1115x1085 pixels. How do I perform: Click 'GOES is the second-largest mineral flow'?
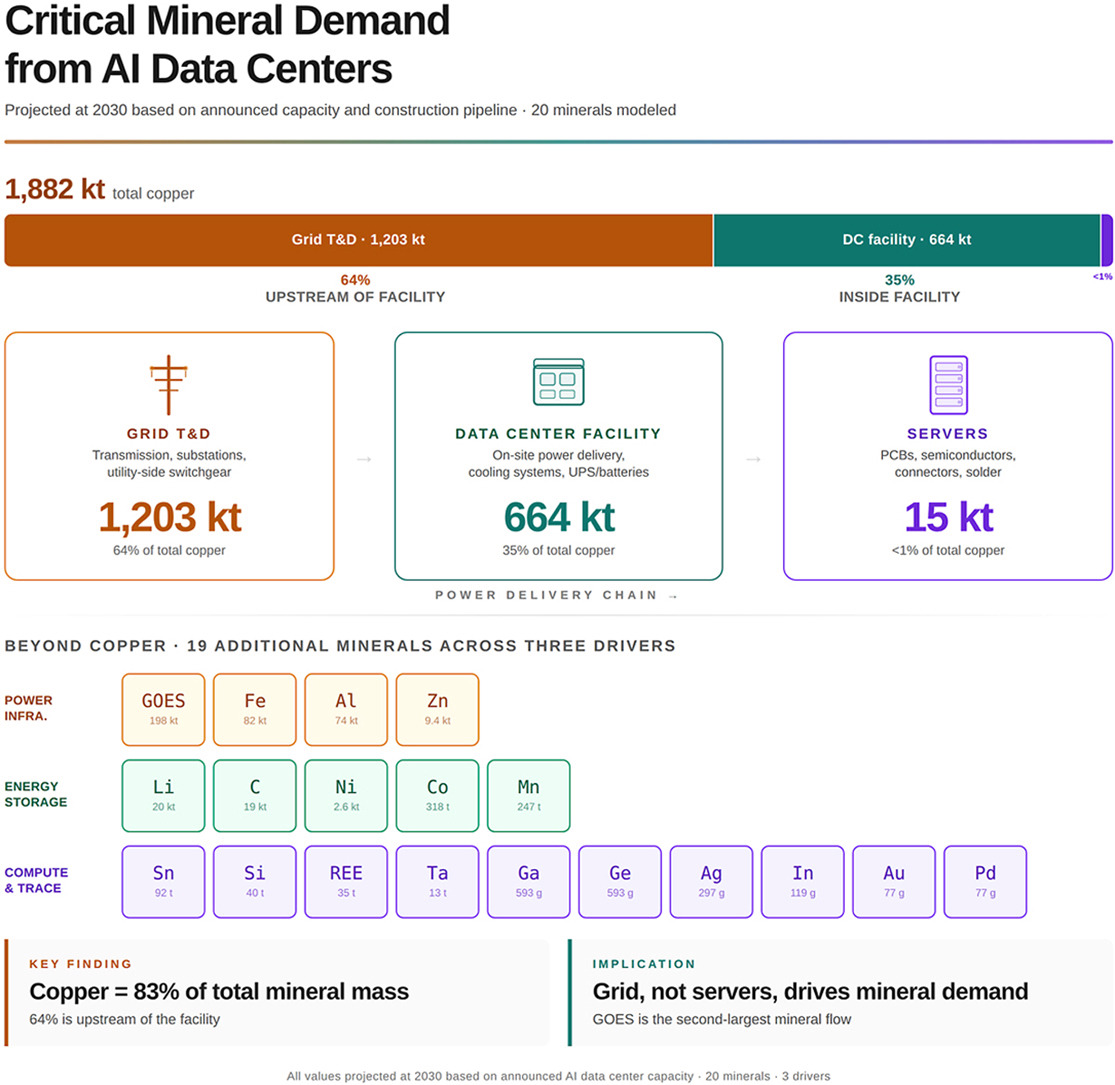click(722, 1020)
